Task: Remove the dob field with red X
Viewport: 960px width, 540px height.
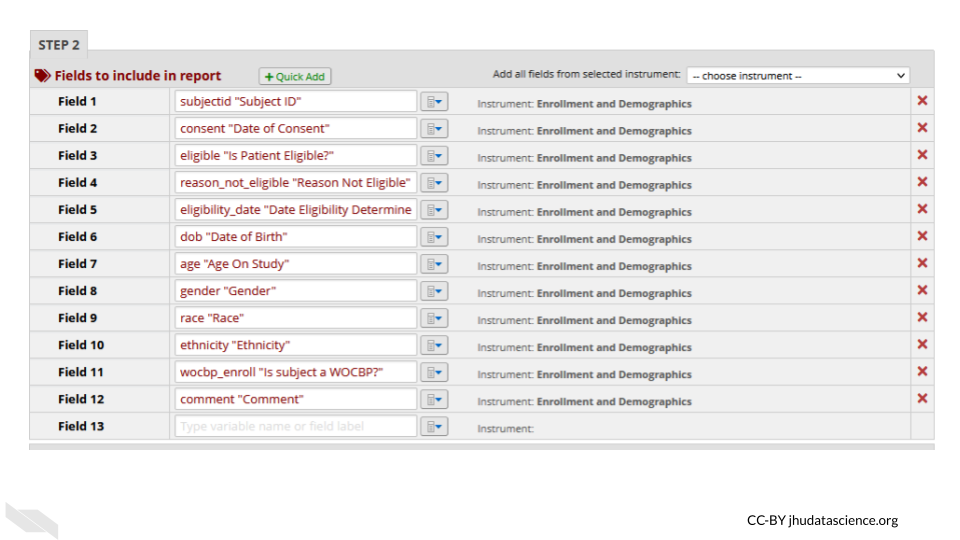Action: (922, 236)
